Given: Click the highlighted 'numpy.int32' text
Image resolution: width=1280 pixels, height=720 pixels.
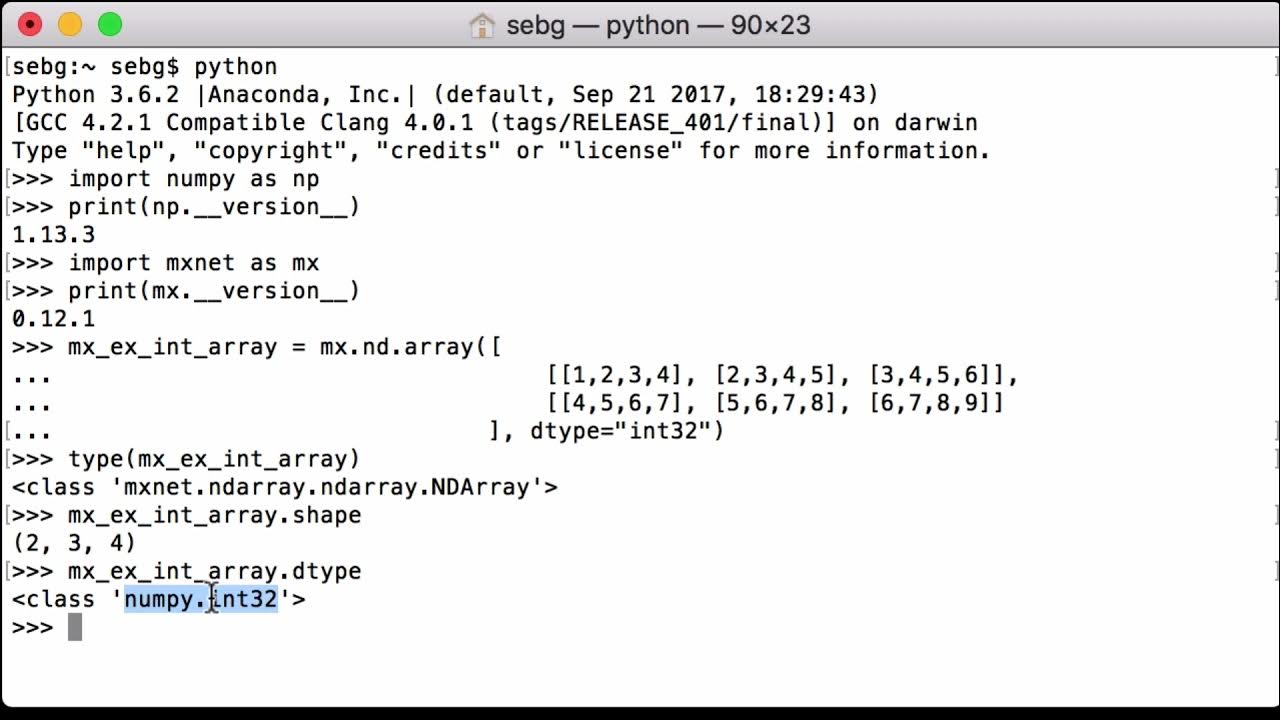Looking at the screenshot, I should click(200, 599).
